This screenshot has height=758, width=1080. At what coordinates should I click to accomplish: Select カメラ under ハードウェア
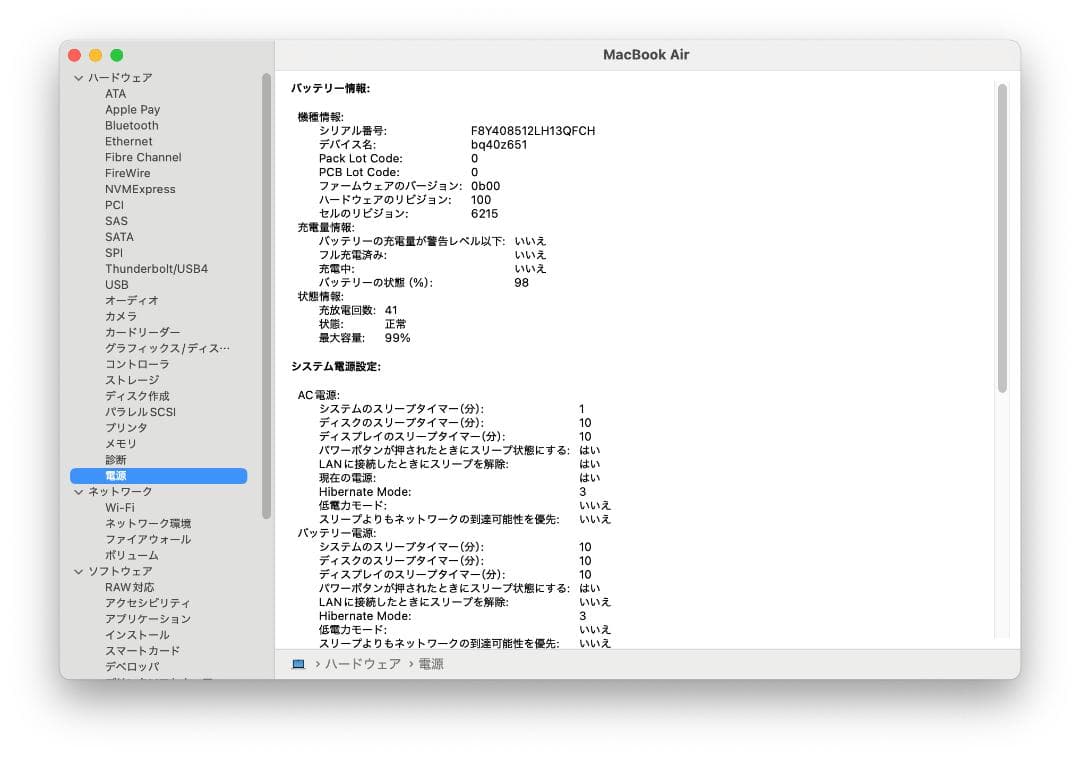tap(119, 316)
